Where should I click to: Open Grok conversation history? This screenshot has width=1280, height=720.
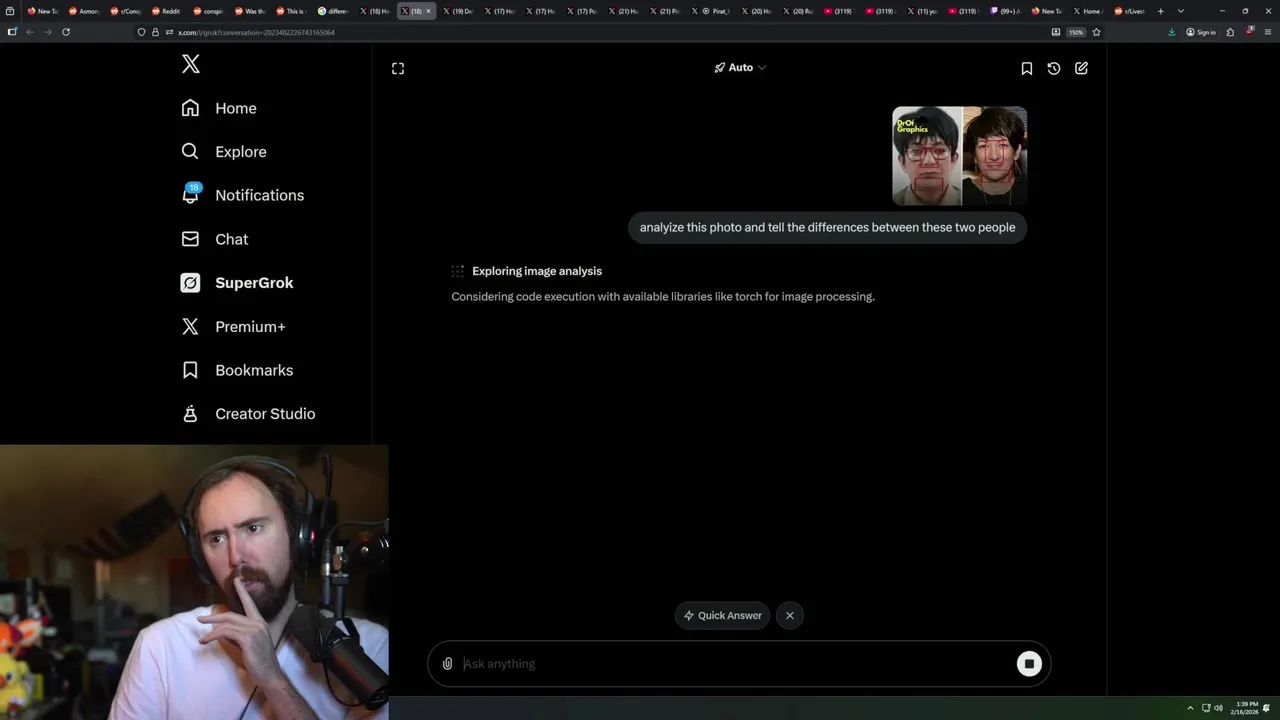point(1054,68)
